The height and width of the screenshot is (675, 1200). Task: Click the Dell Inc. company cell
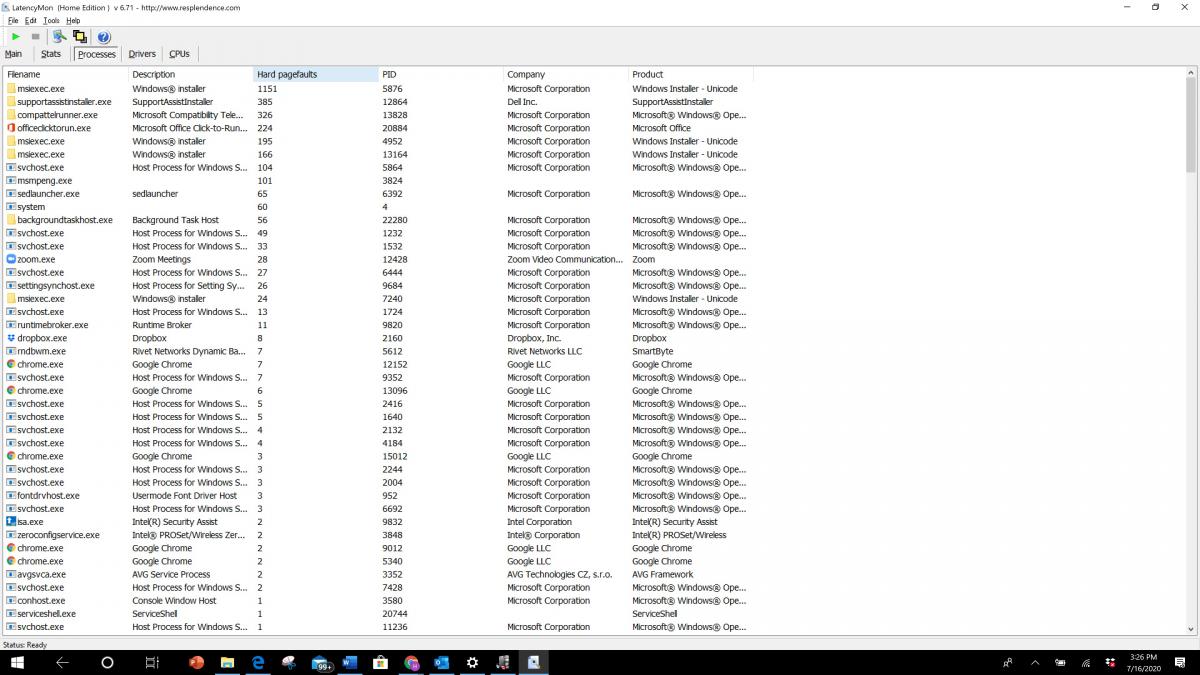pyautogui.click(x=522, y=102)
